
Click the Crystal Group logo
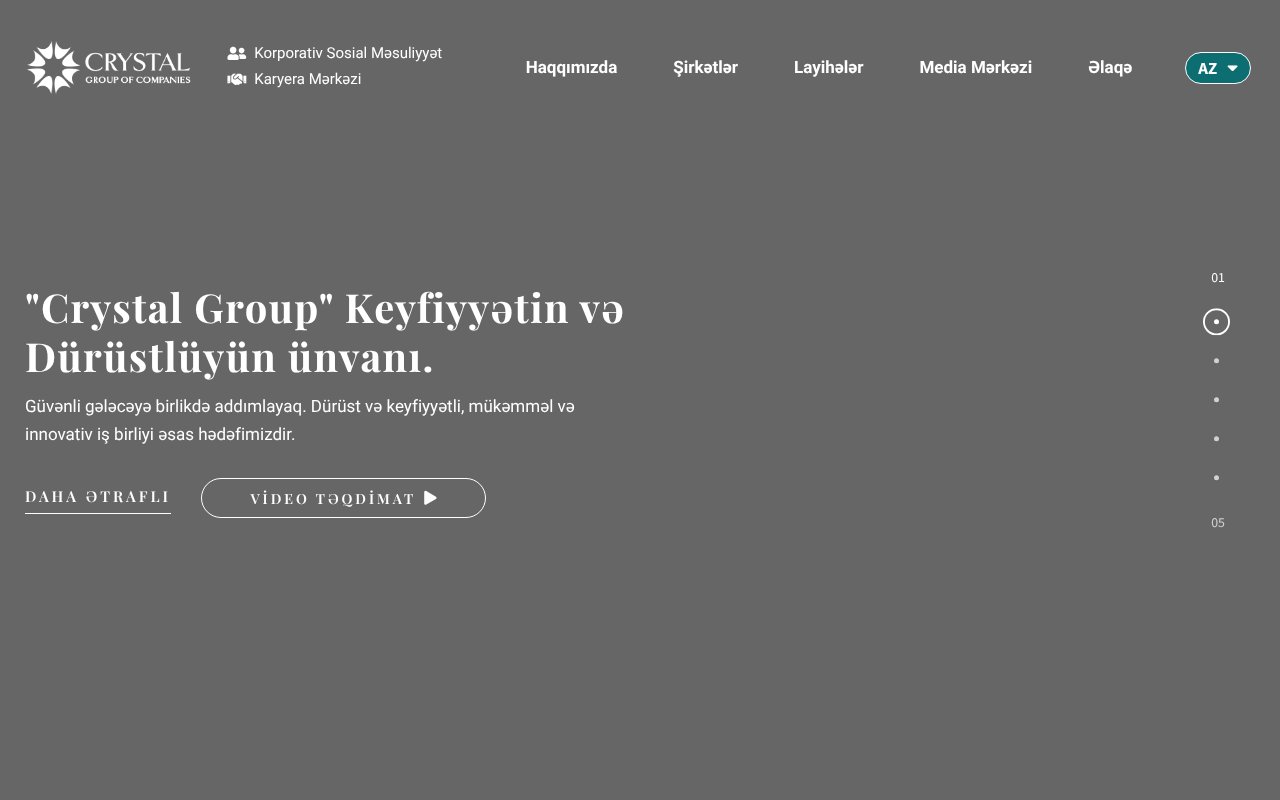[108, 67]
